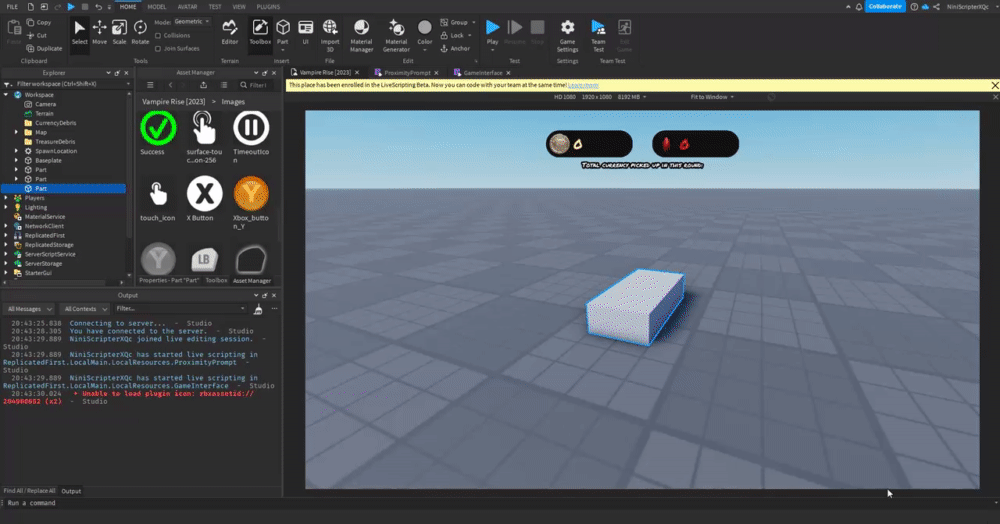
Task: Open the FILE menu
Action: tap(12, 7)
